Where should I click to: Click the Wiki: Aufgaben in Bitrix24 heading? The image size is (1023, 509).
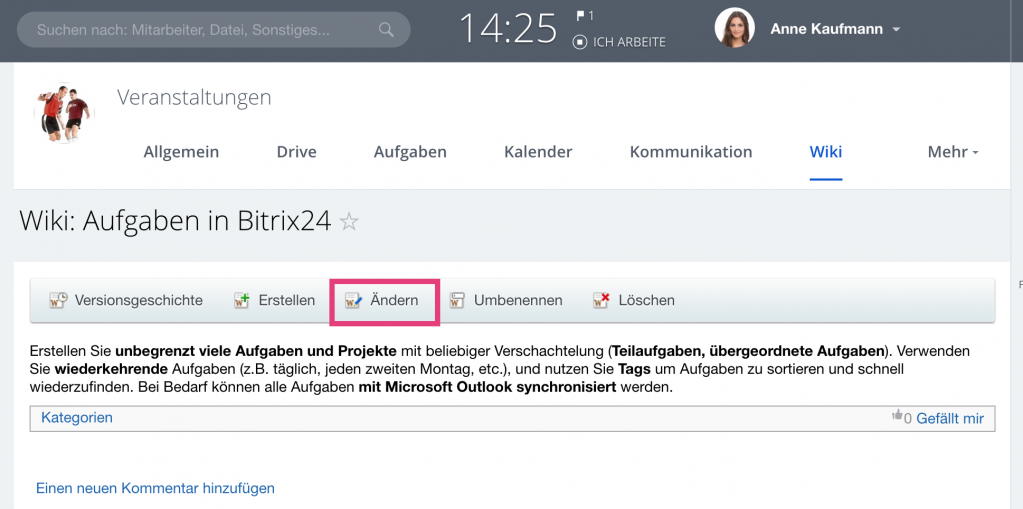point(175,221)
